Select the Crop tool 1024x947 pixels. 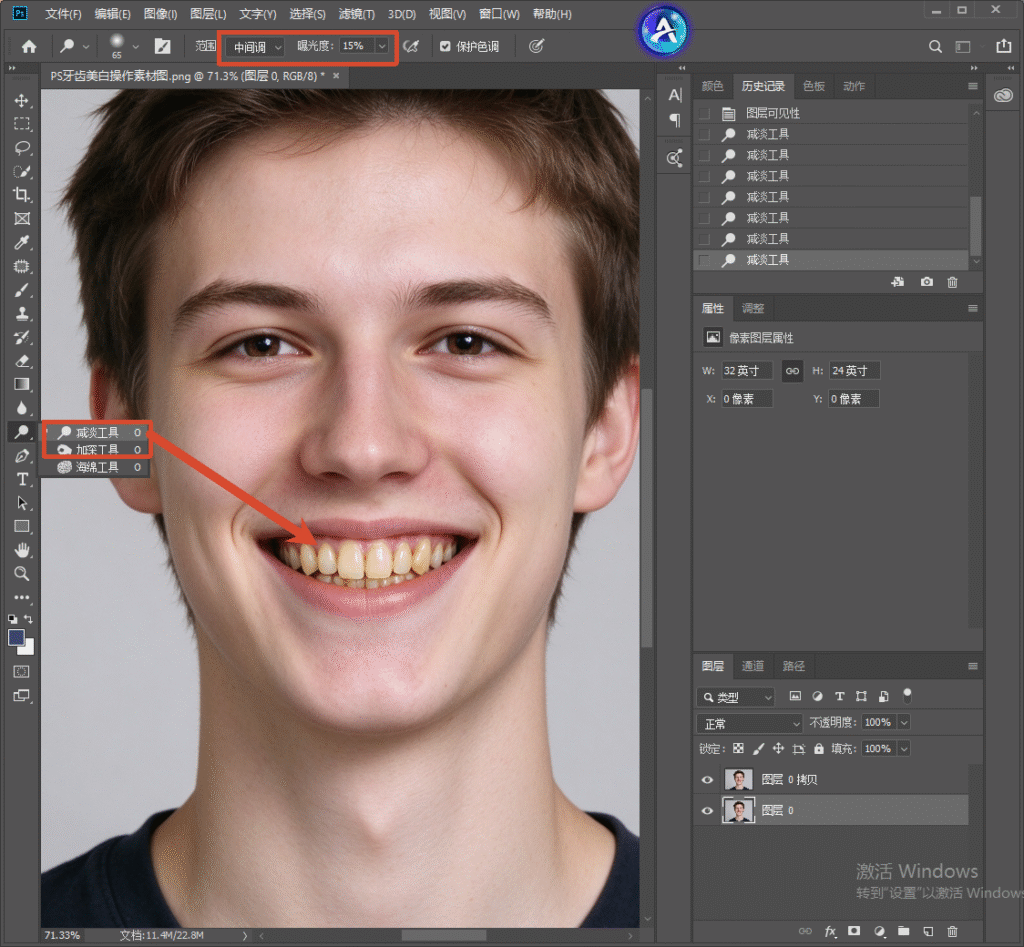pyautogui.click(x=22, y=195)
